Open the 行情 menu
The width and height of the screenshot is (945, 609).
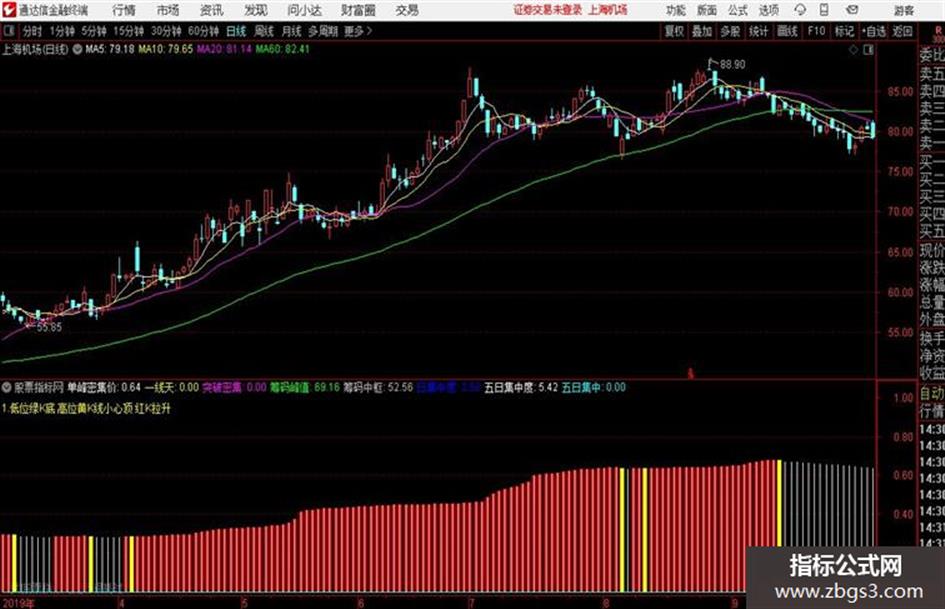124,10
